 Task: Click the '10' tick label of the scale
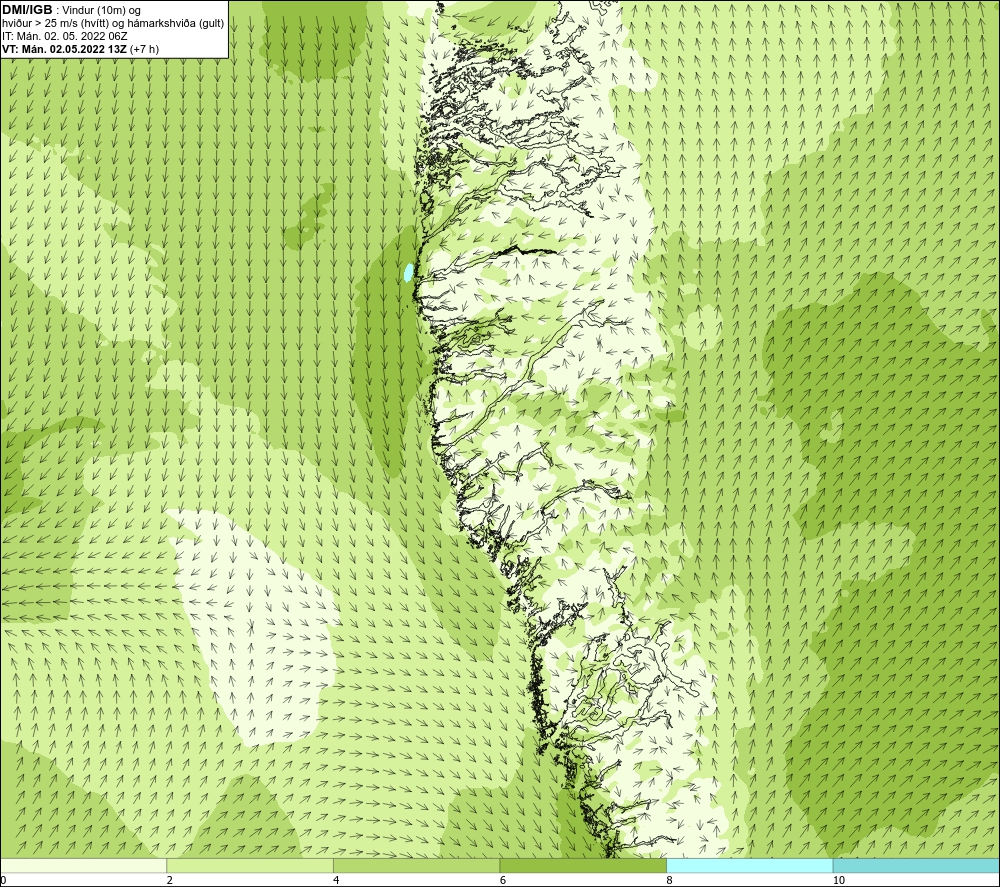click(839, 880)
